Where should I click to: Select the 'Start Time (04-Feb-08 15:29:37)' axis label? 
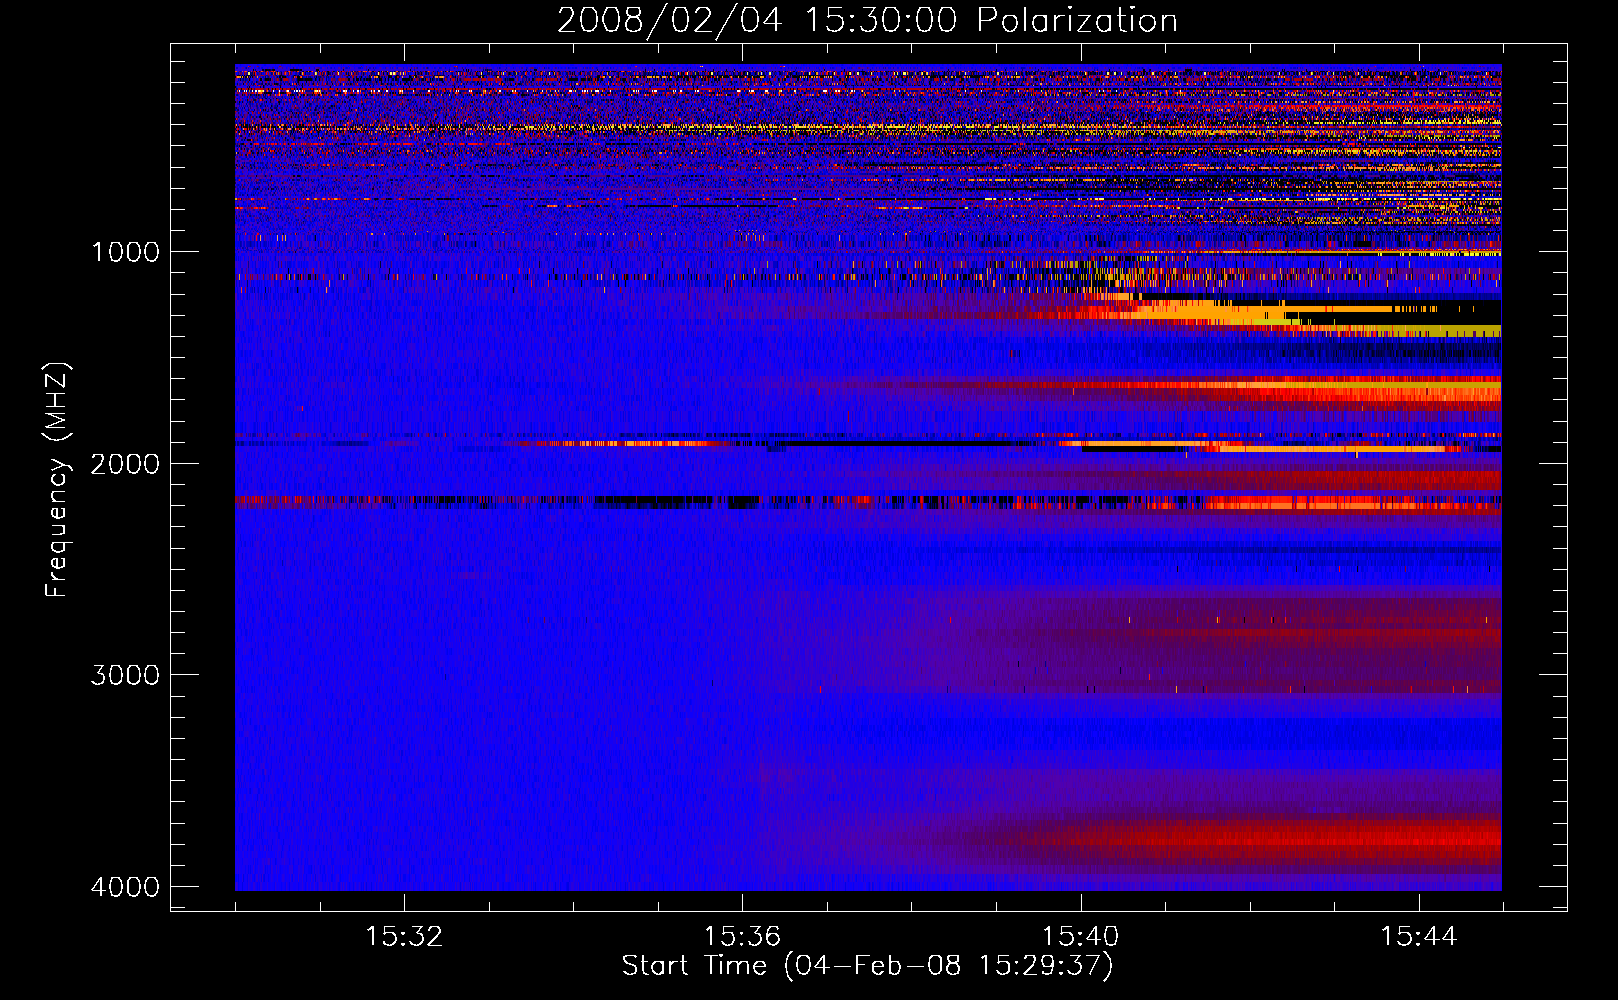[867, 966]
